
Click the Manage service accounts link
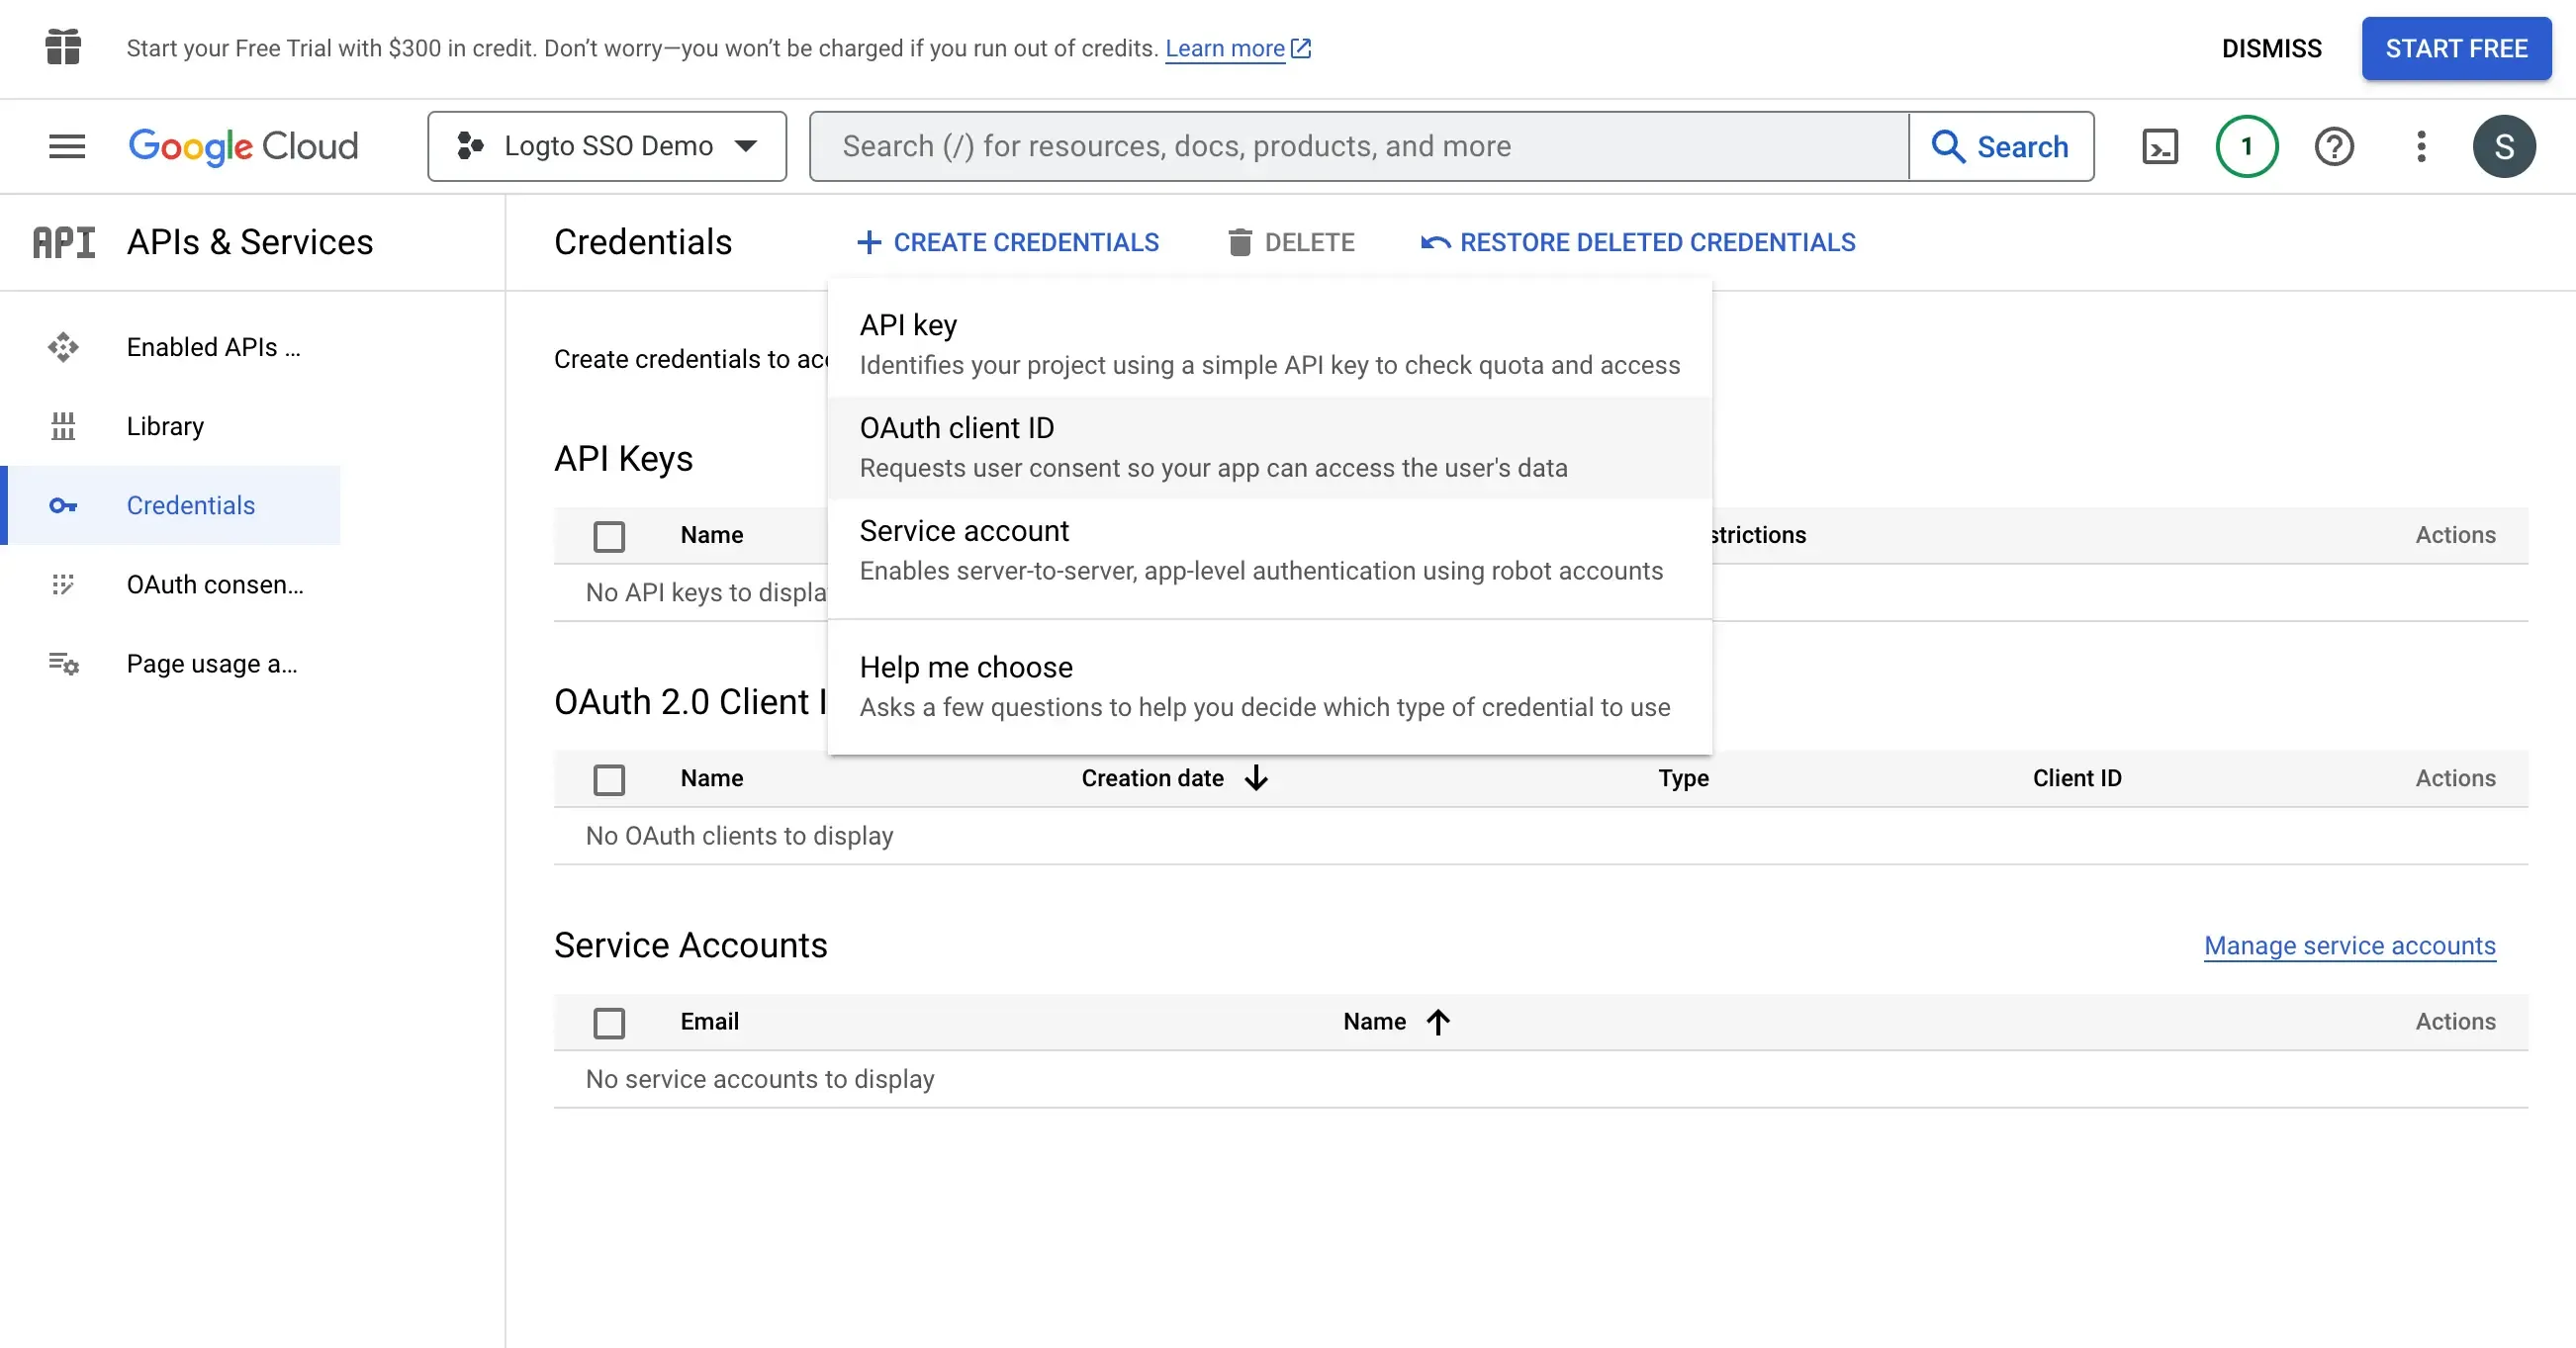click(x=2349, y=945)
